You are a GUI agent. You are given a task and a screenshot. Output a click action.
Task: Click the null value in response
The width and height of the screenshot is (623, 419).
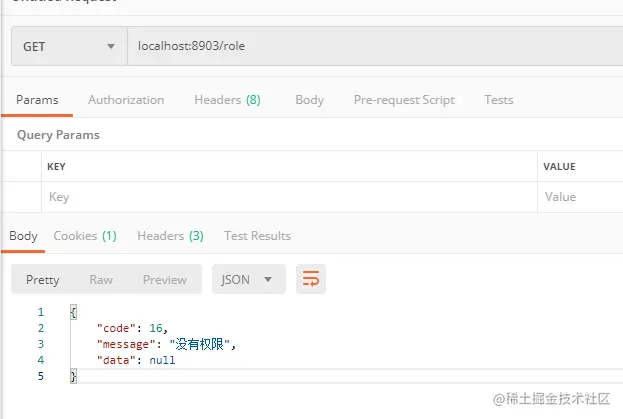(x=162, y=360)
